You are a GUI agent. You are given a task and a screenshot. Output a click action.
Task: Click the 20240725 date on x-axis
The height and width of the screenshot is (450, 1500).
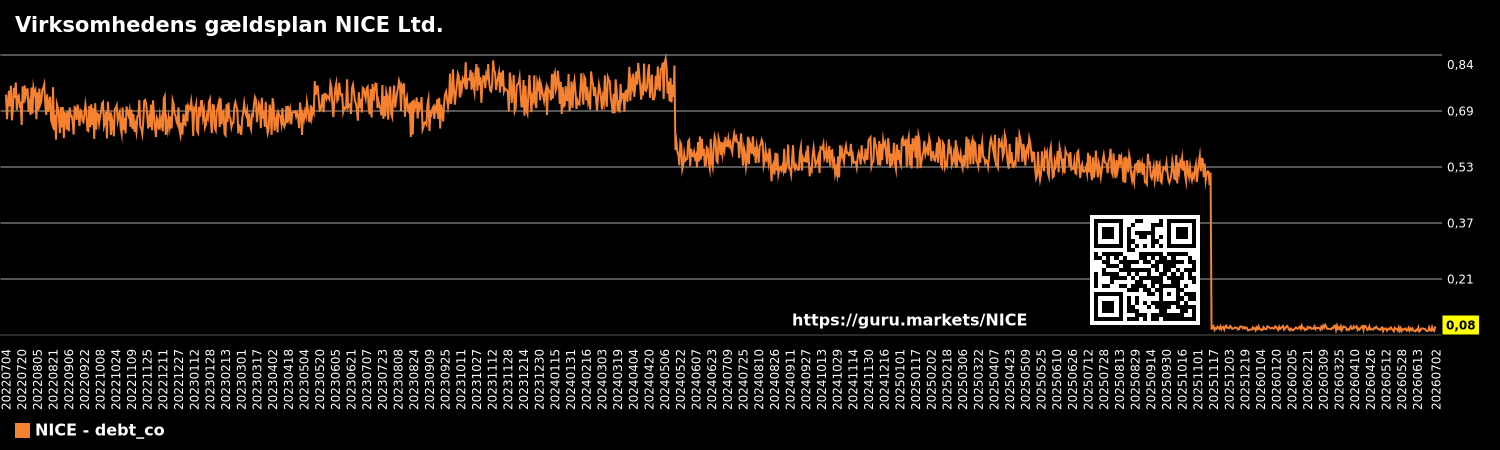[744, 378]
